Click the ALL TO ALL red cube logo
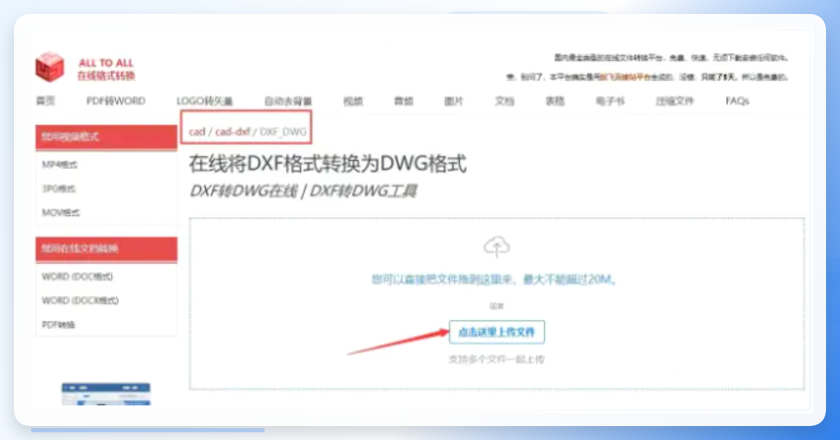 click(x=50, y=67)
